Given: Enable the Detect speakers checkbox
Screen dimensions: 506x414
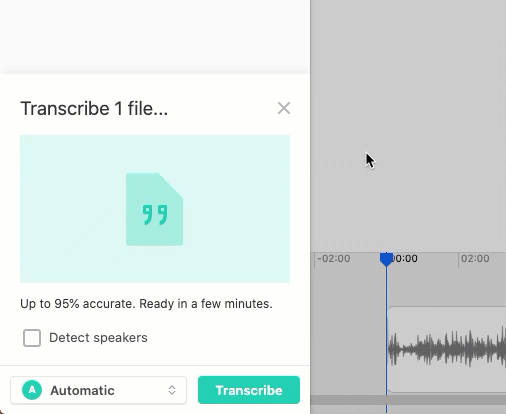Looking at the screenshot, I should click(x=32, y=338).
